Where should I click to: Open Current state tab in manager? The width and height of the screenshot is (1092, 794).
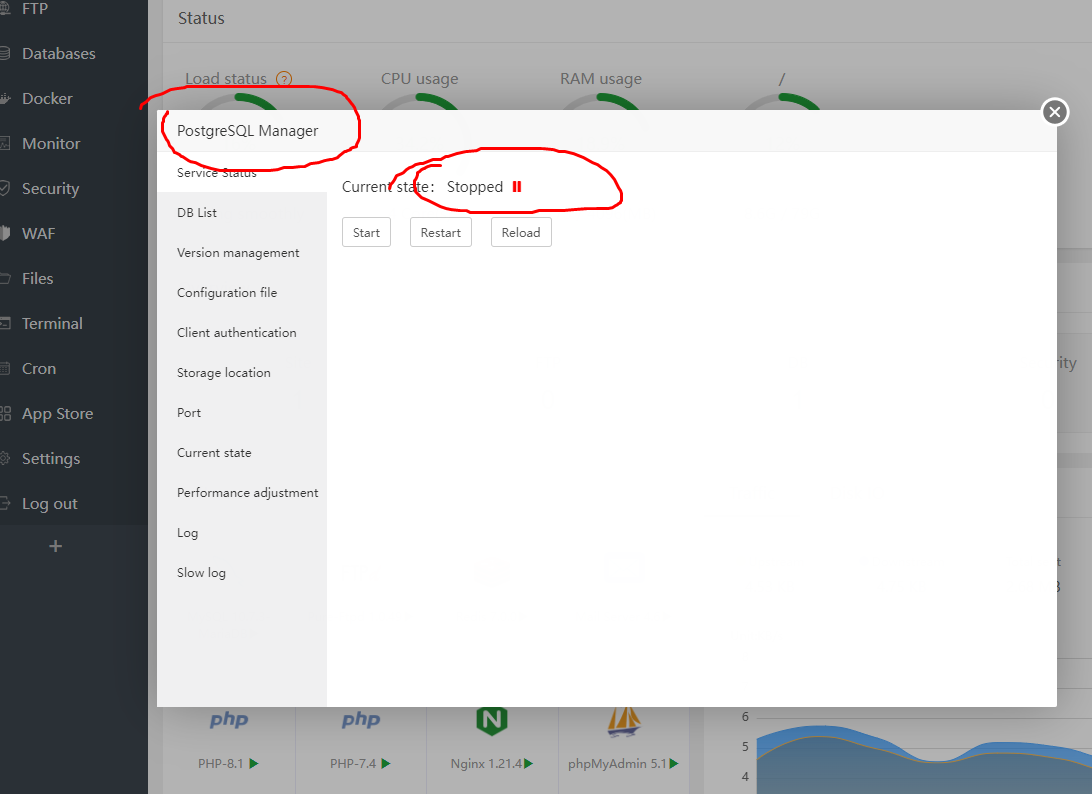242,453
